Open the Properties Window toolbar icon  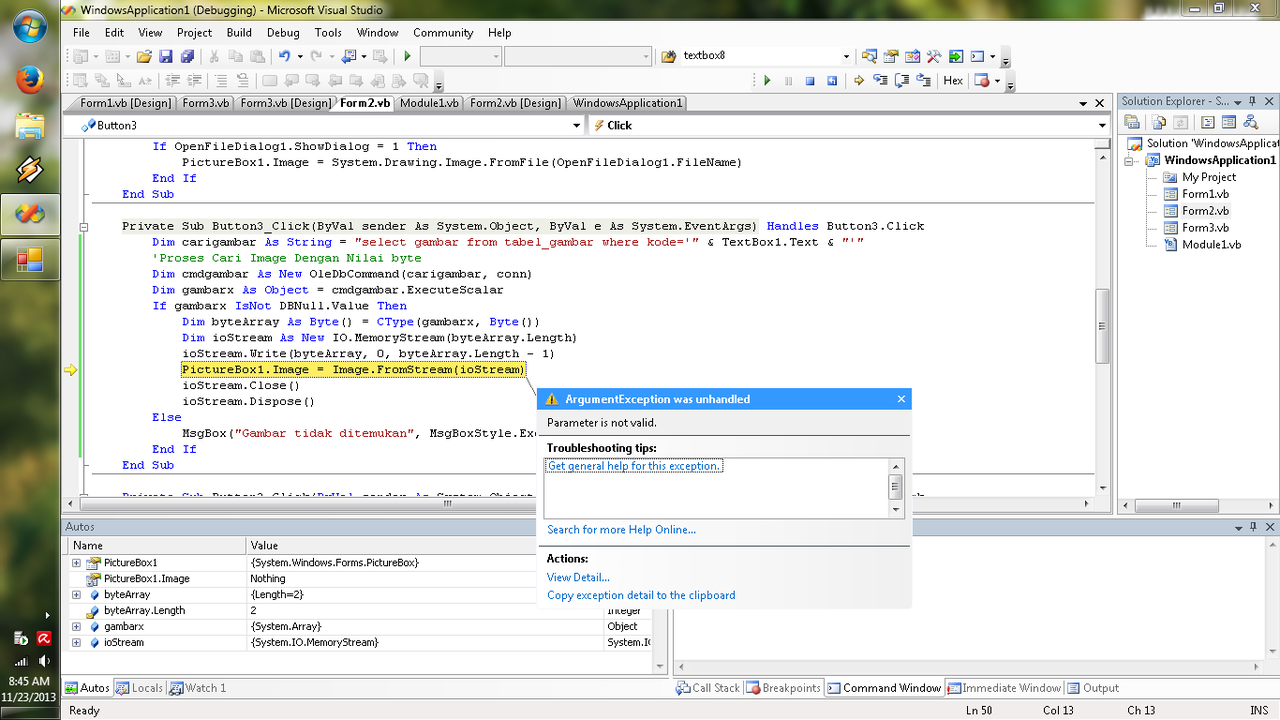tap(891, 56)
